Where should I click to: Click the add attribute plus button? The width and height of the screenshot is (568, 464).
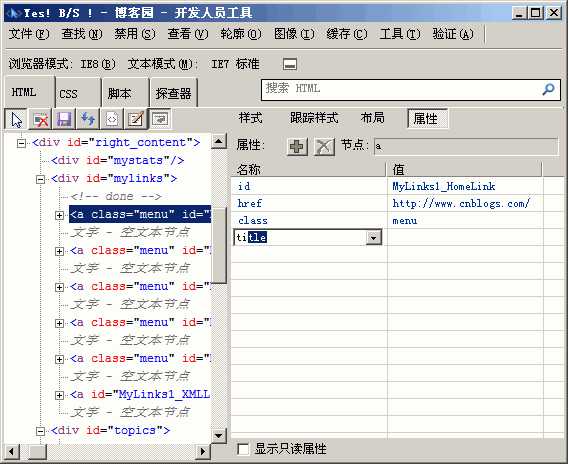click(x=297, y=147)
